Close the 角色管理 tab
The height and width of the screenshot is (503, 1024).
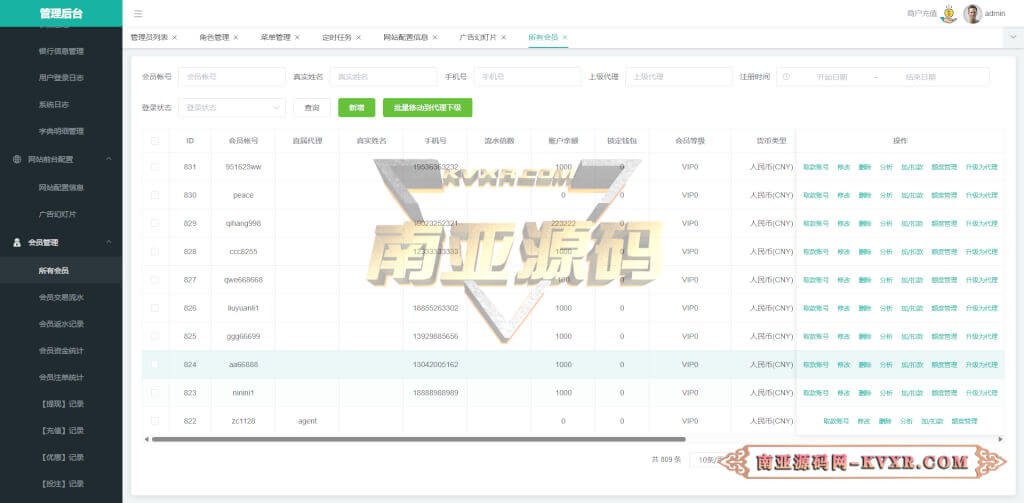tap(236, 37)
